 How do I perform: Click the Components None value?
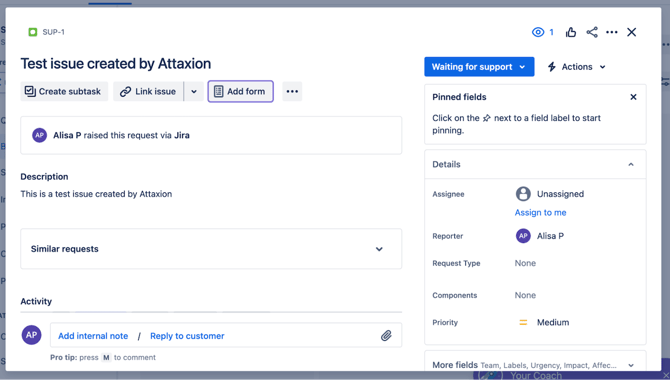[x=525, y=295]
